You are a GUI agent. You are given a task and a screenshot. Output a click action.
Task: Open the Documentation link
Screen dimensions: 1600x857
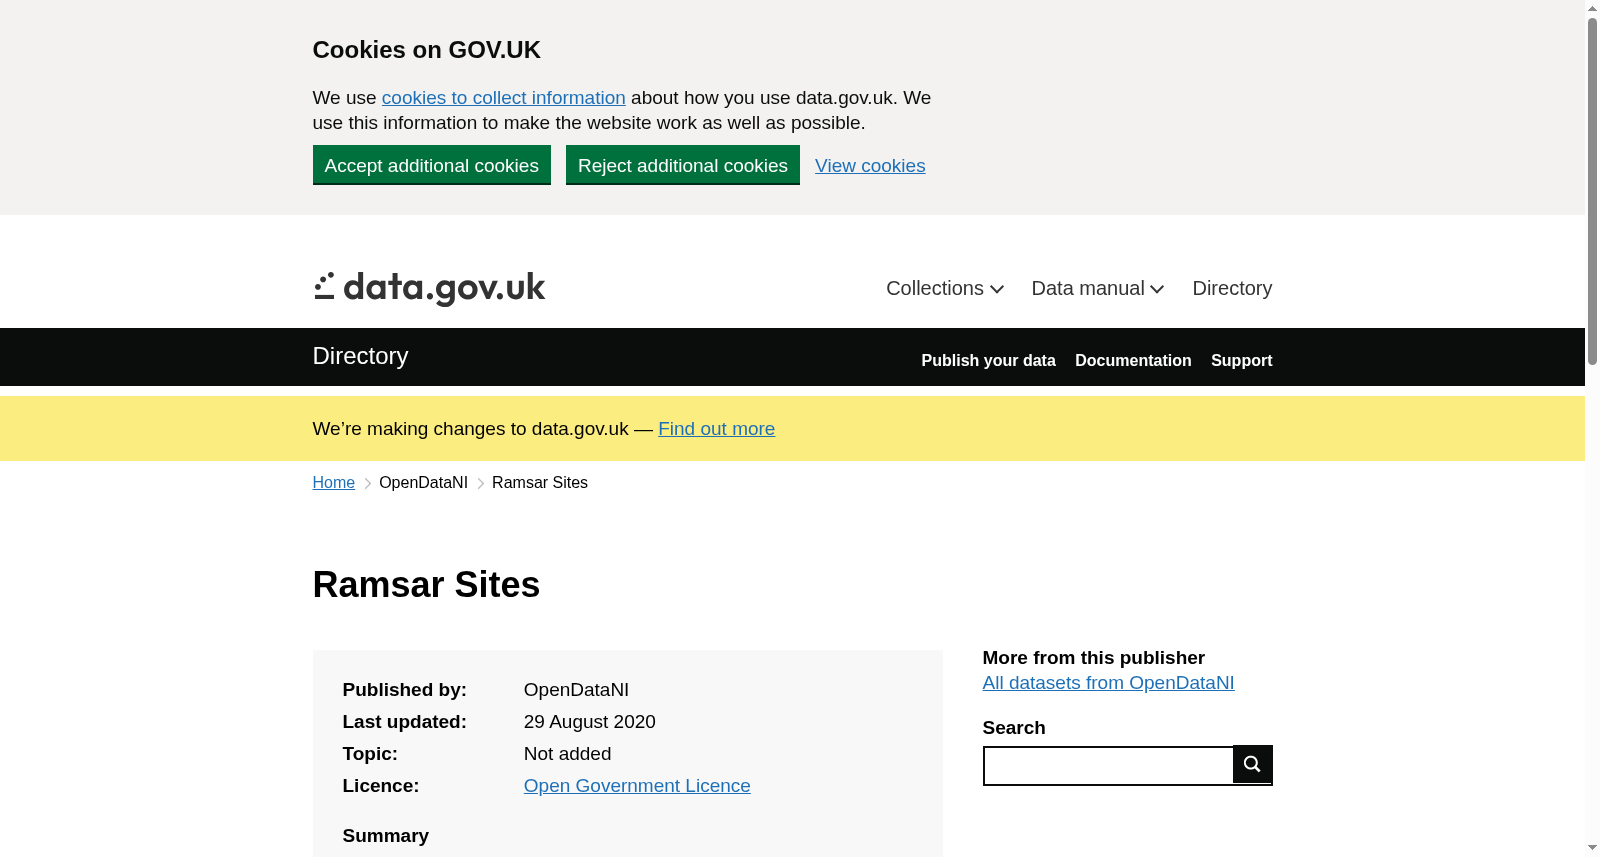pos(1133,361)
